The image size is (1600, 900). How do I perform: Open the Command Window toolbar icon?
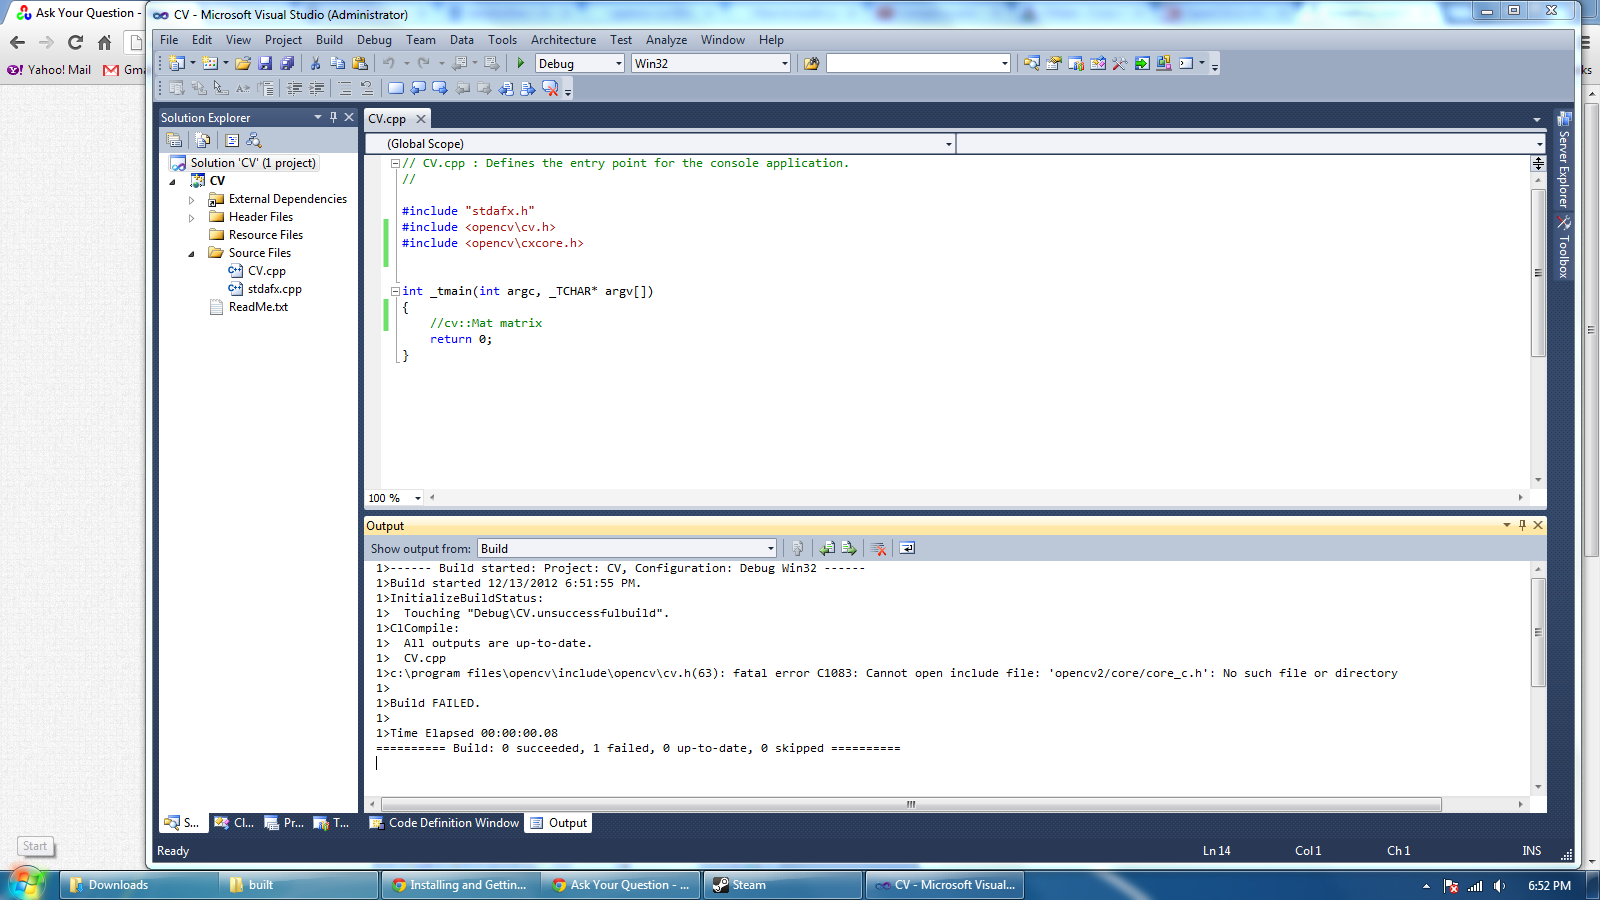click(1186, 63)
